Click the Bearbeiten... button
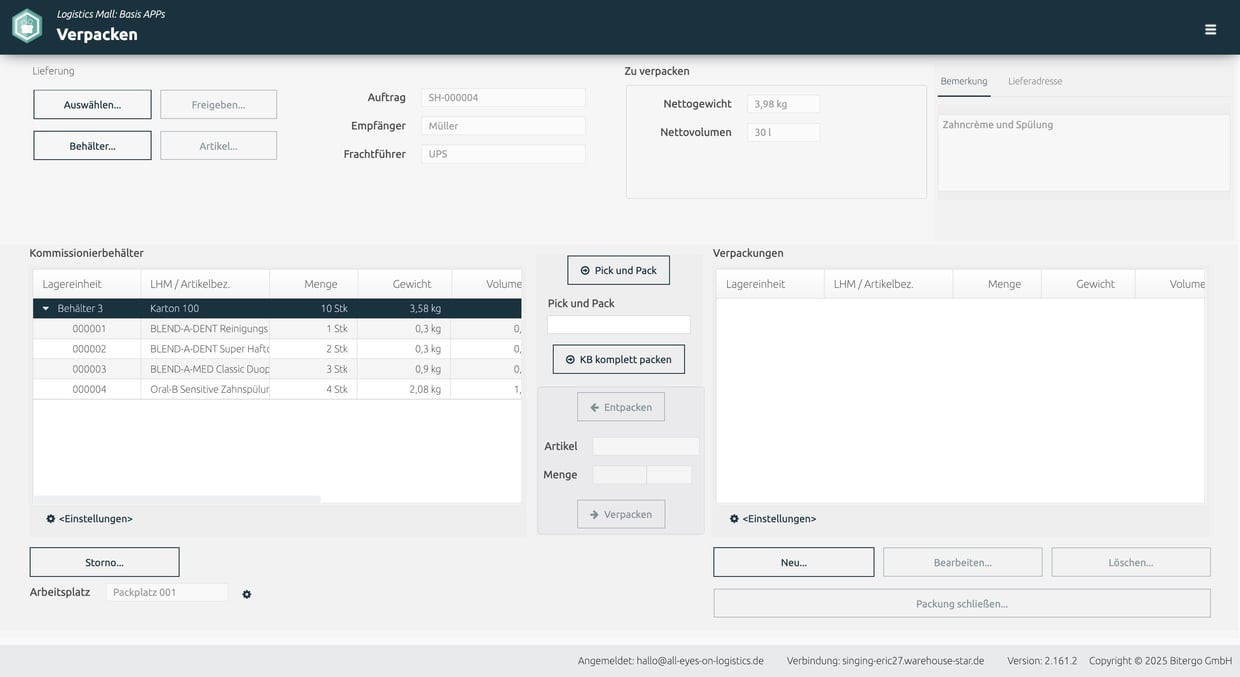This screenshot has width=1240, height=677. coord(963,562)
